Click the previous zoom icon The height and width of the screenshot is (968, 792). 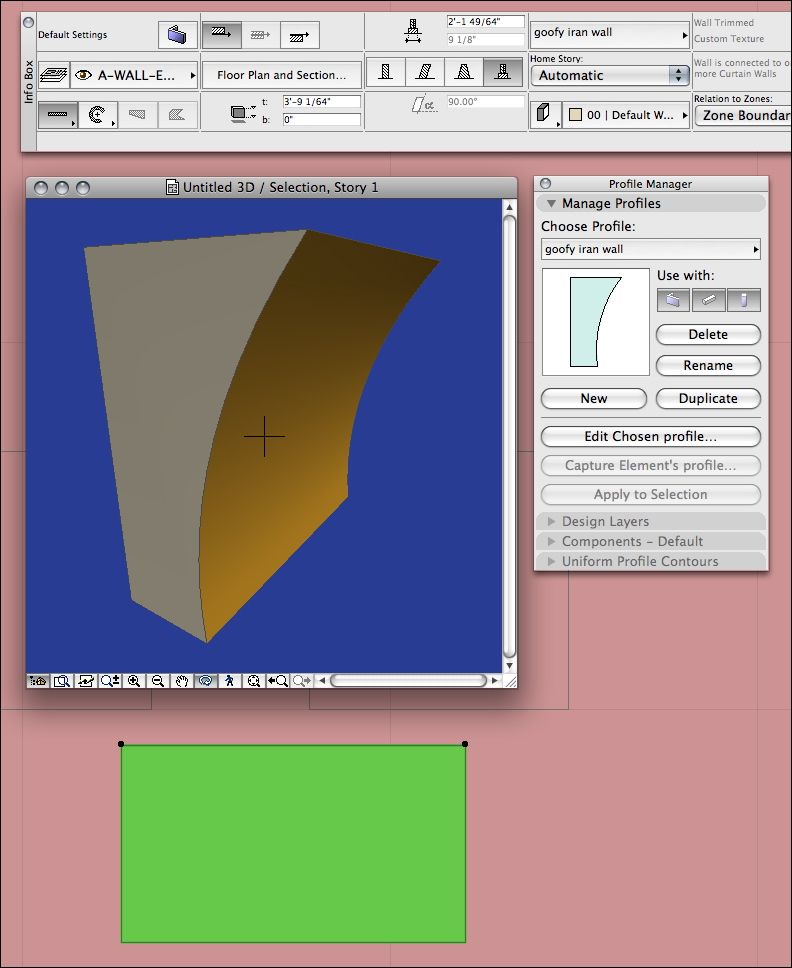278,681
